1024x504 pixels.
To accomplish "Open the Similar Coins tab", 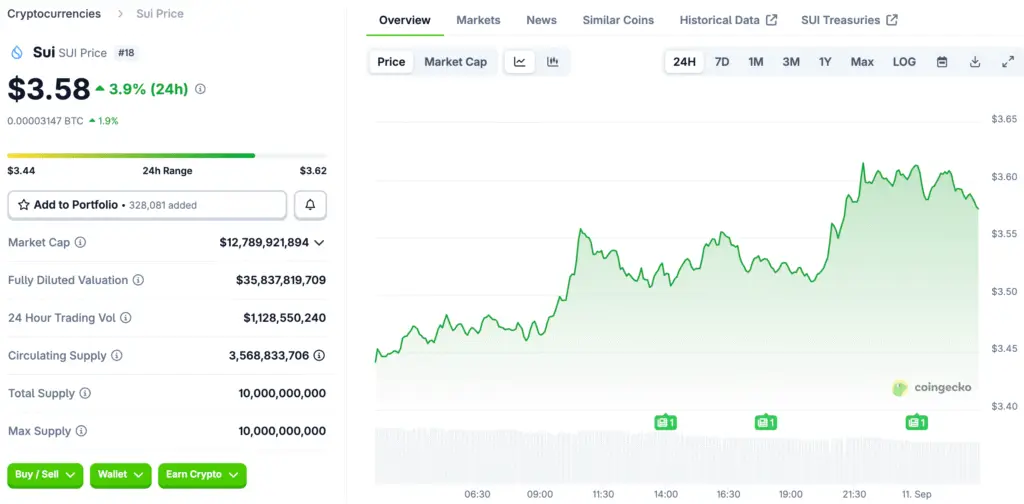I will point(618,20).
